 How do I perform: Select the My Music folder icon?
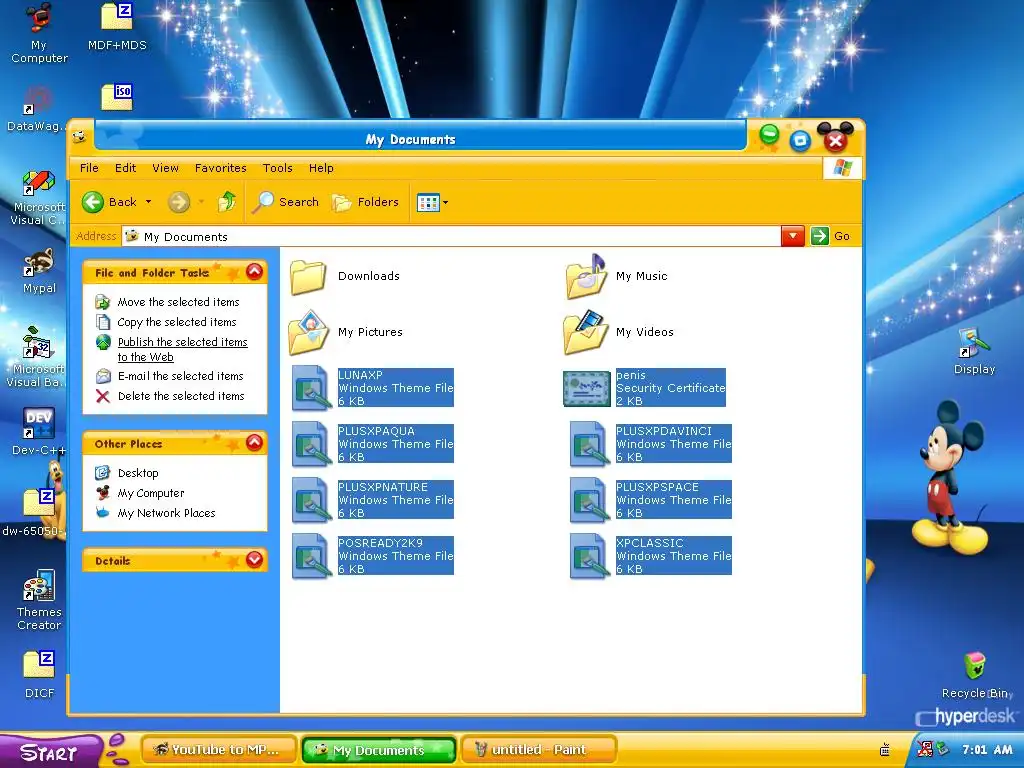pyautogui.click(x=585, y=277)
